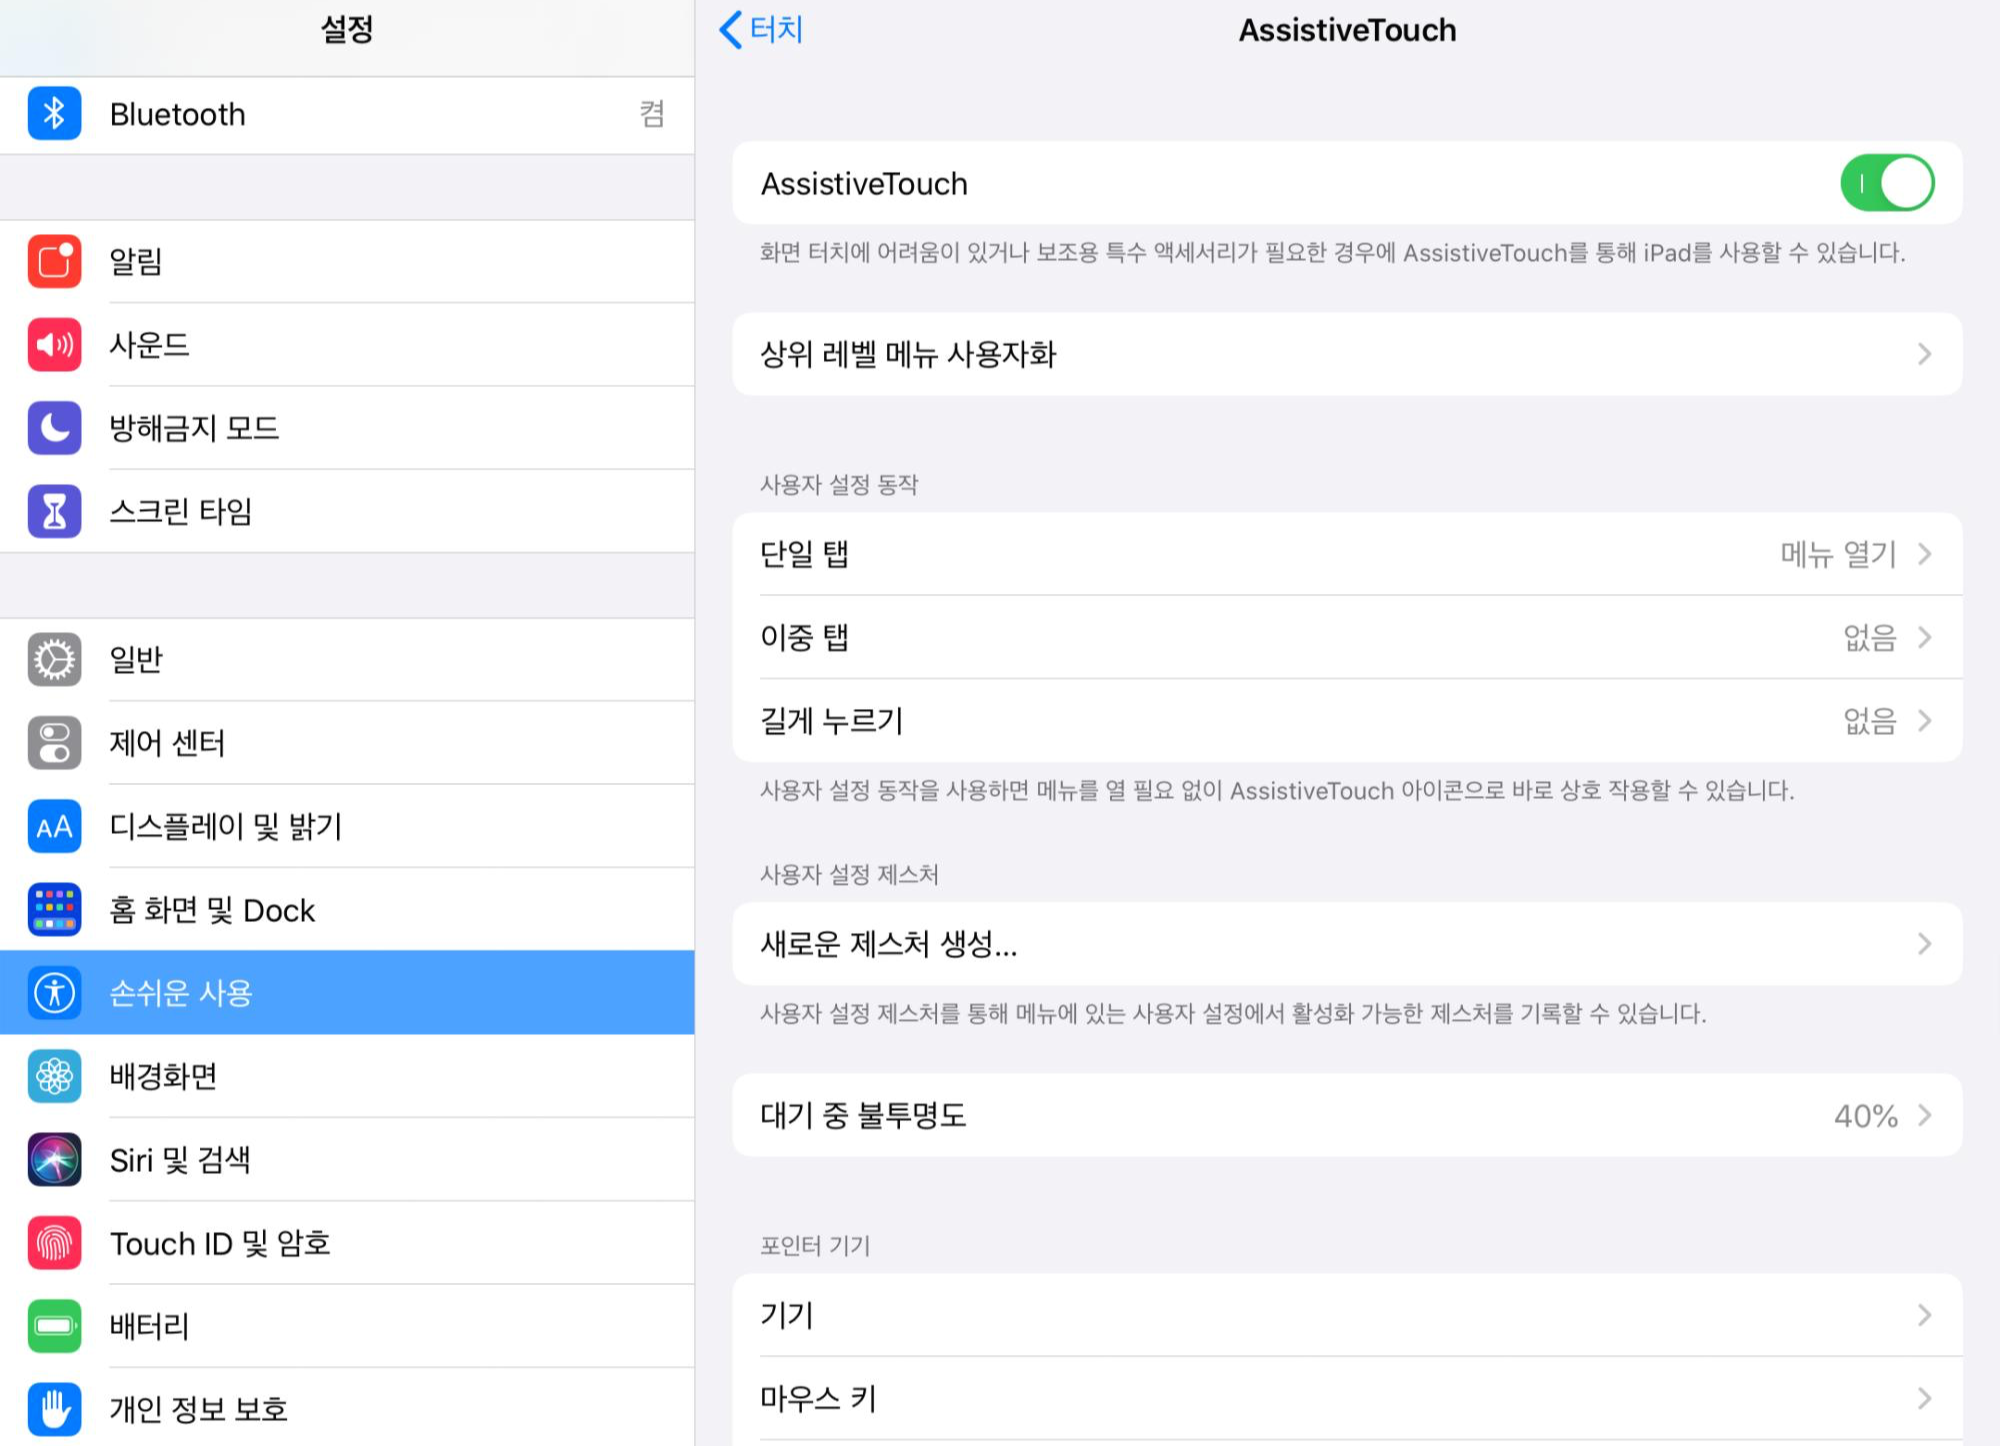Viewport: 2000px width, 1446px height.
Task: Expand 이중 탭 setting chevron
Action: click(1924, 637)
